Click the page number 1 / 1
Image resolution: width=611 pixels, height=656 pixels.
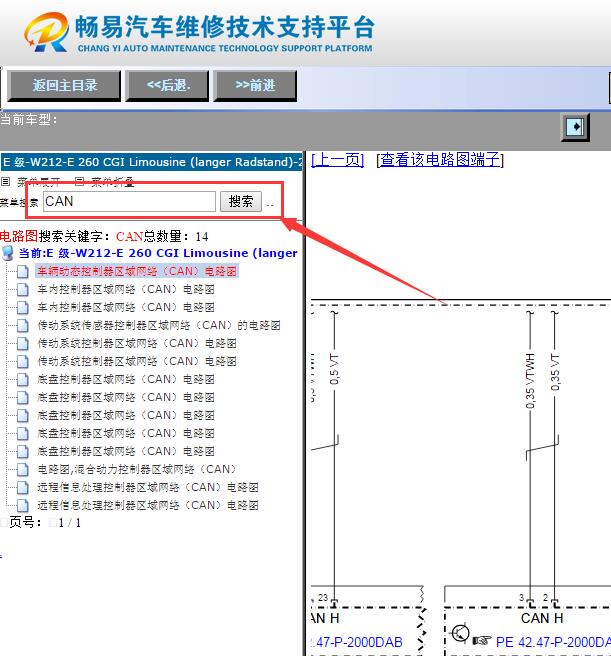click(69, 523)
